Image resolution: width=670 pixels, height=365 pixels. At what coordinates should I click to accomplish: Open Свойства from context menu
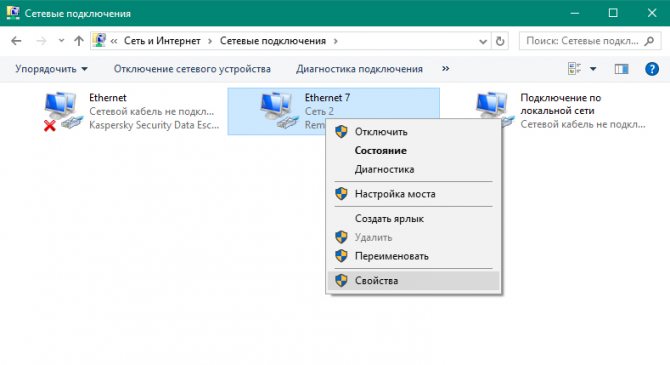[x=413, y=281]
